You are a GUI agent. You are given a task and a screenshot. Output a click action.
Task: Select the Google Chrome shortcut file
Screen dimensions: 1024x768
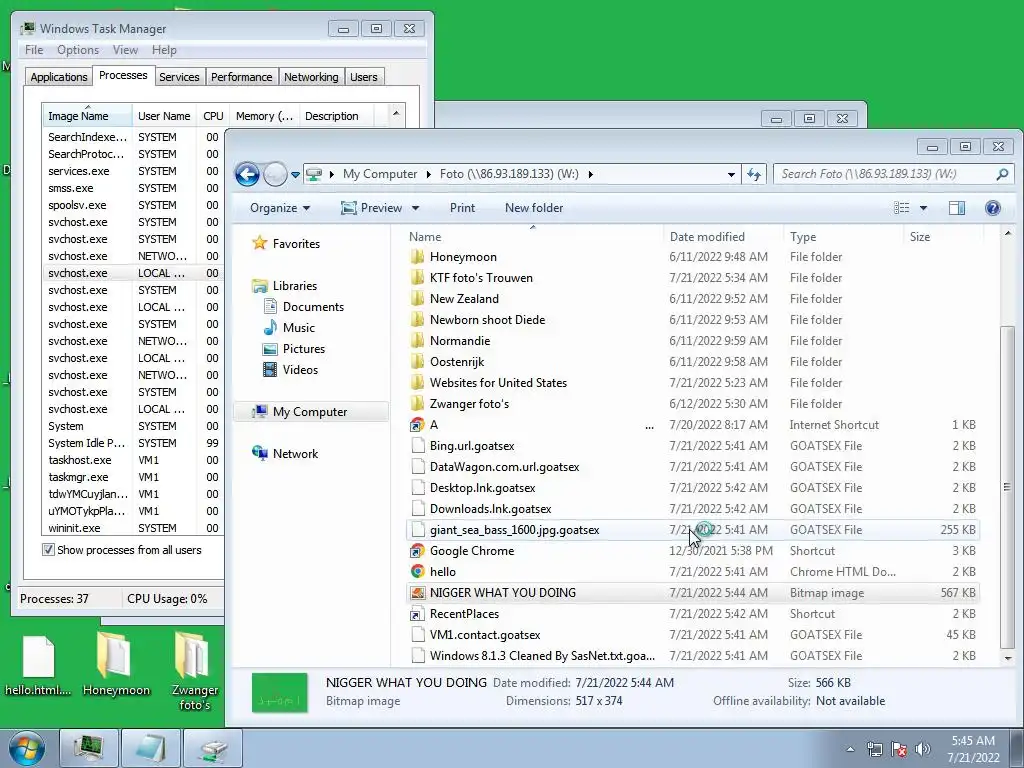[x=472, y=551]
